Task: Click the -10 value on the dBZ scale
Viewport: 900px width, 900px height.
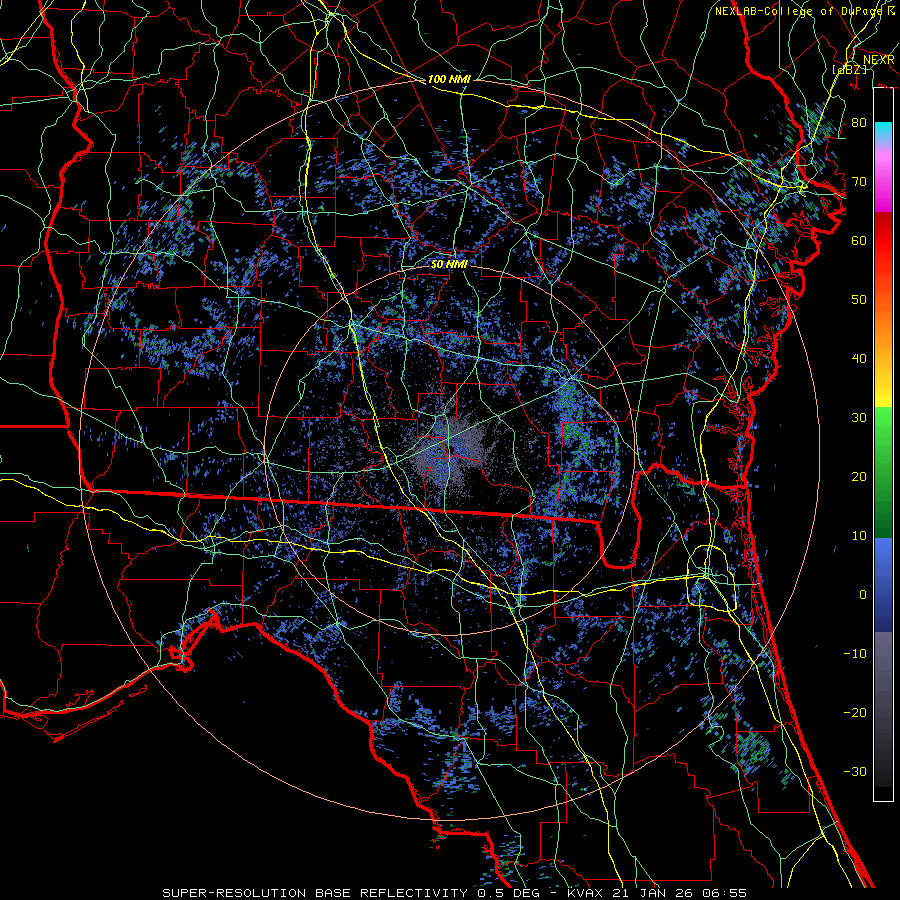Action: (x=855, y=653)
